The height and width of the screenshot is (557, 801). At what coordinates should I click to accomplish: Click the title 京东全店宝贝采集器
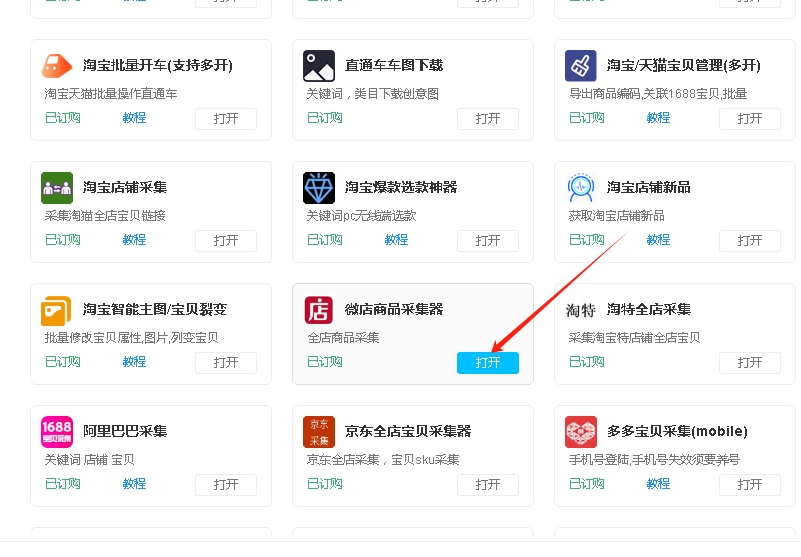tap(408, 431)
